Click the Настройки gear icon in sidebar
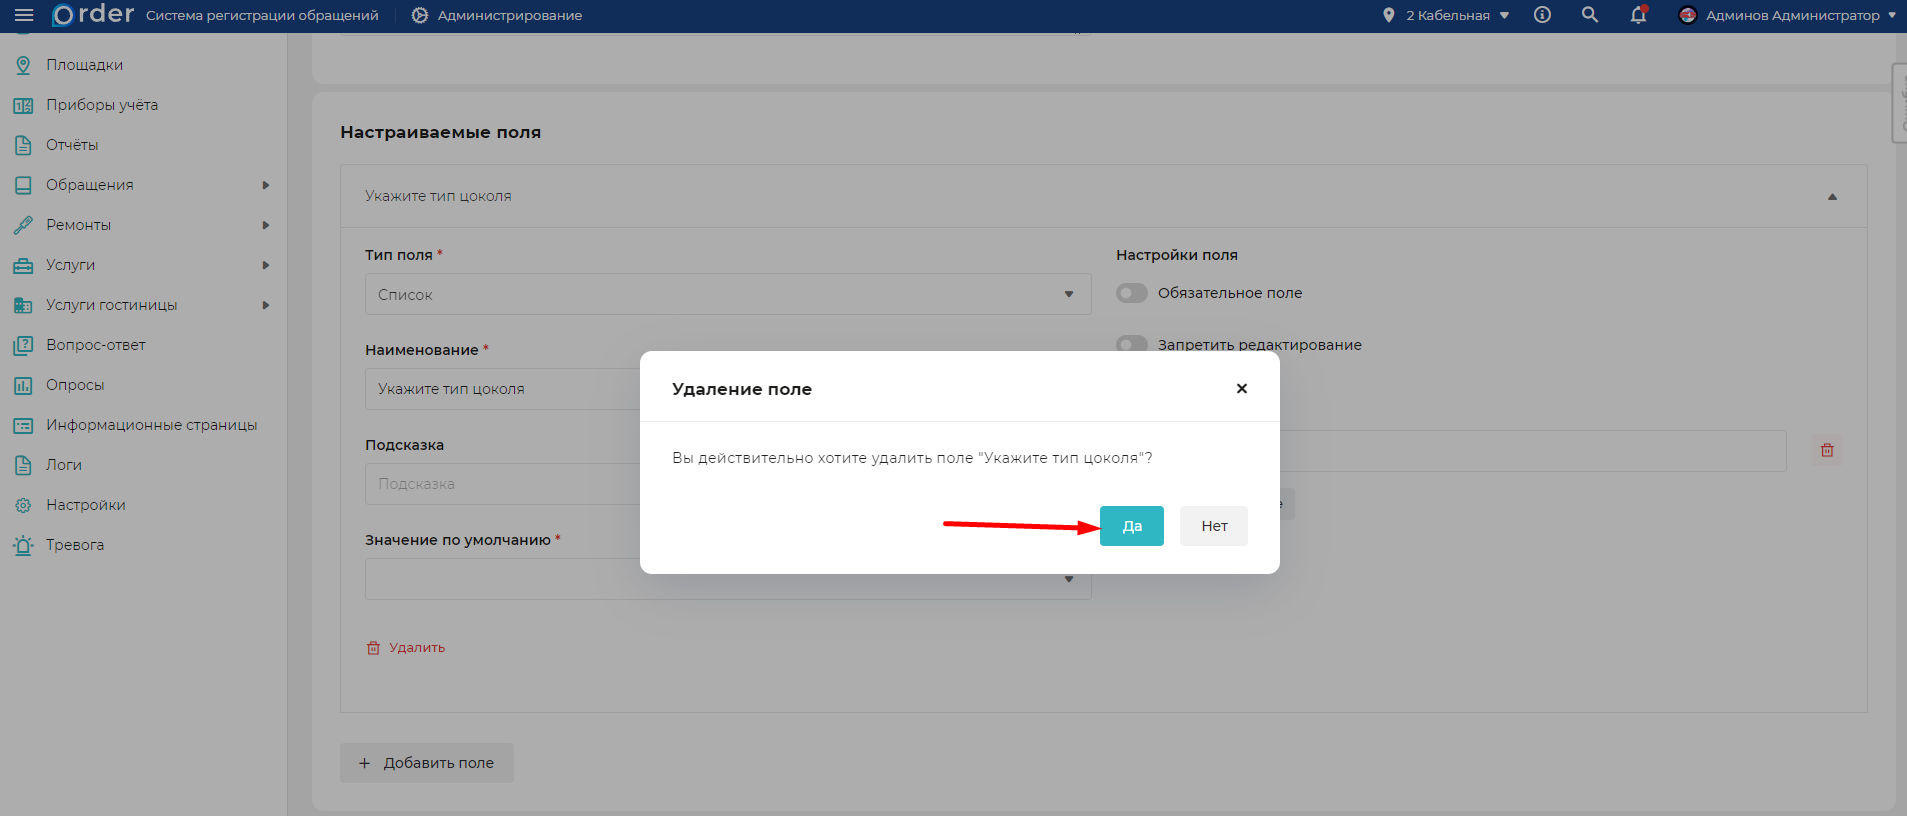 (x=23, y=505)
